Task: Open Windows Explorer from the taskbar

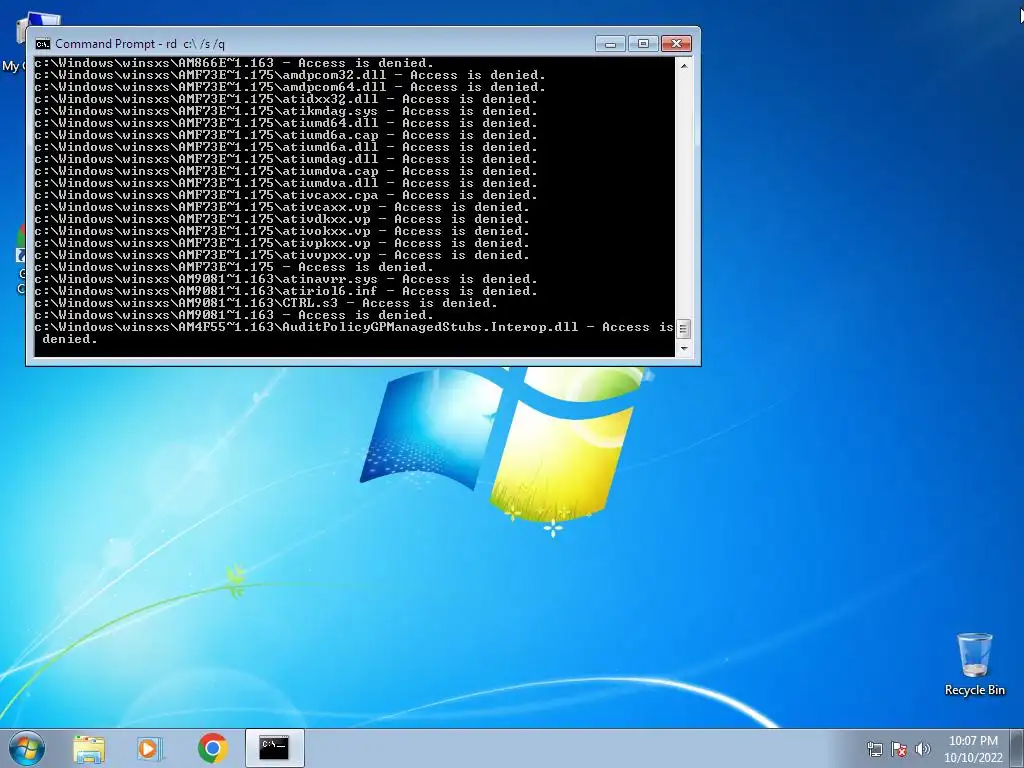Action: pos(89,748)
